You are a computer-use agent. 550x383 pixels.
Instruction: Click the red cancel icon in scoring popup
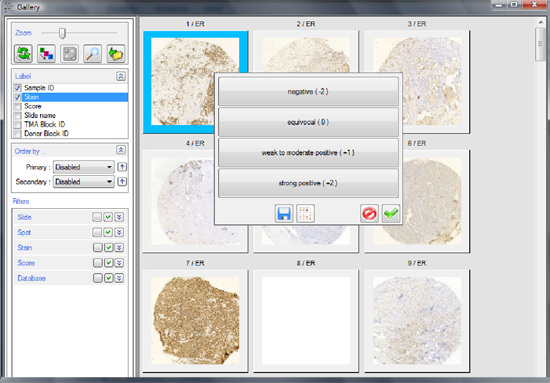pyautogui.click(x=369, y=213)
